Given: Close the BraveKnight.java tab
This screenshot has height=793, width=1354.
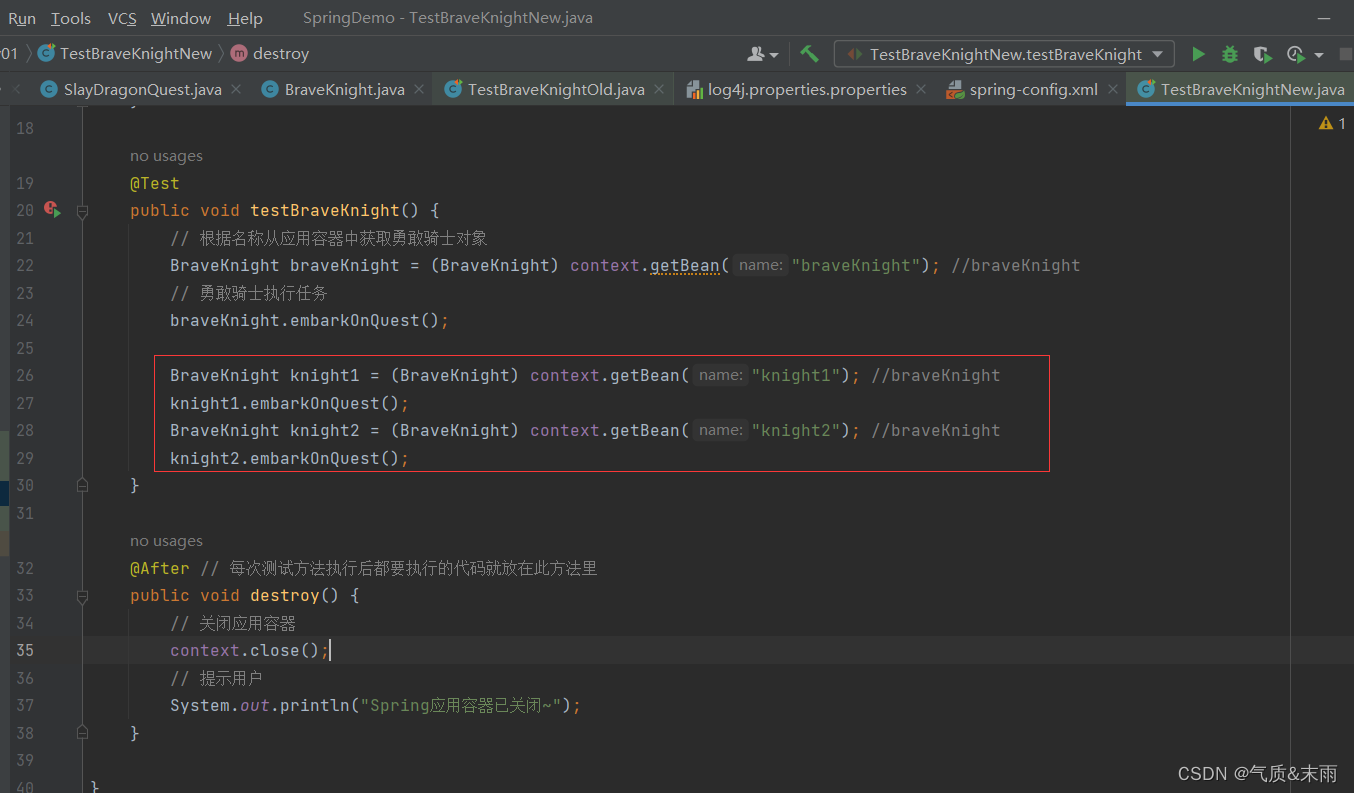Looking at the screenshot, I should pos(419,89).
